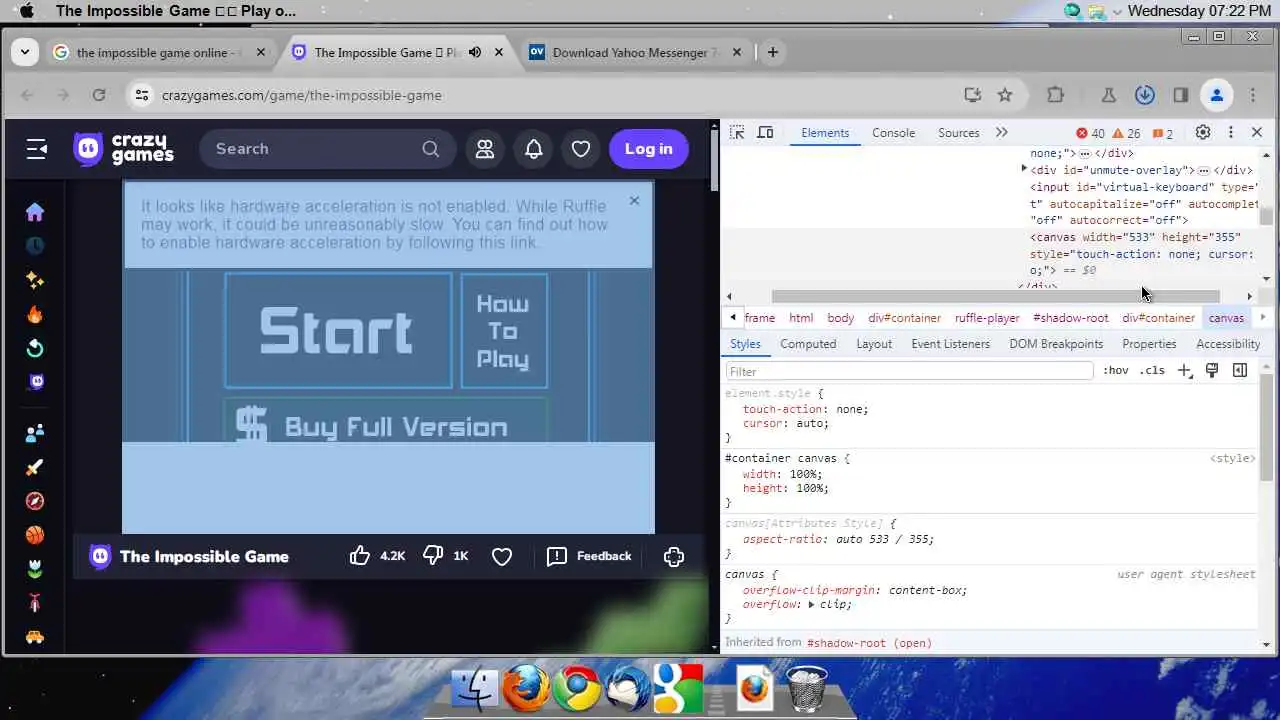Open the Computed styles tab

coord(808,344)
